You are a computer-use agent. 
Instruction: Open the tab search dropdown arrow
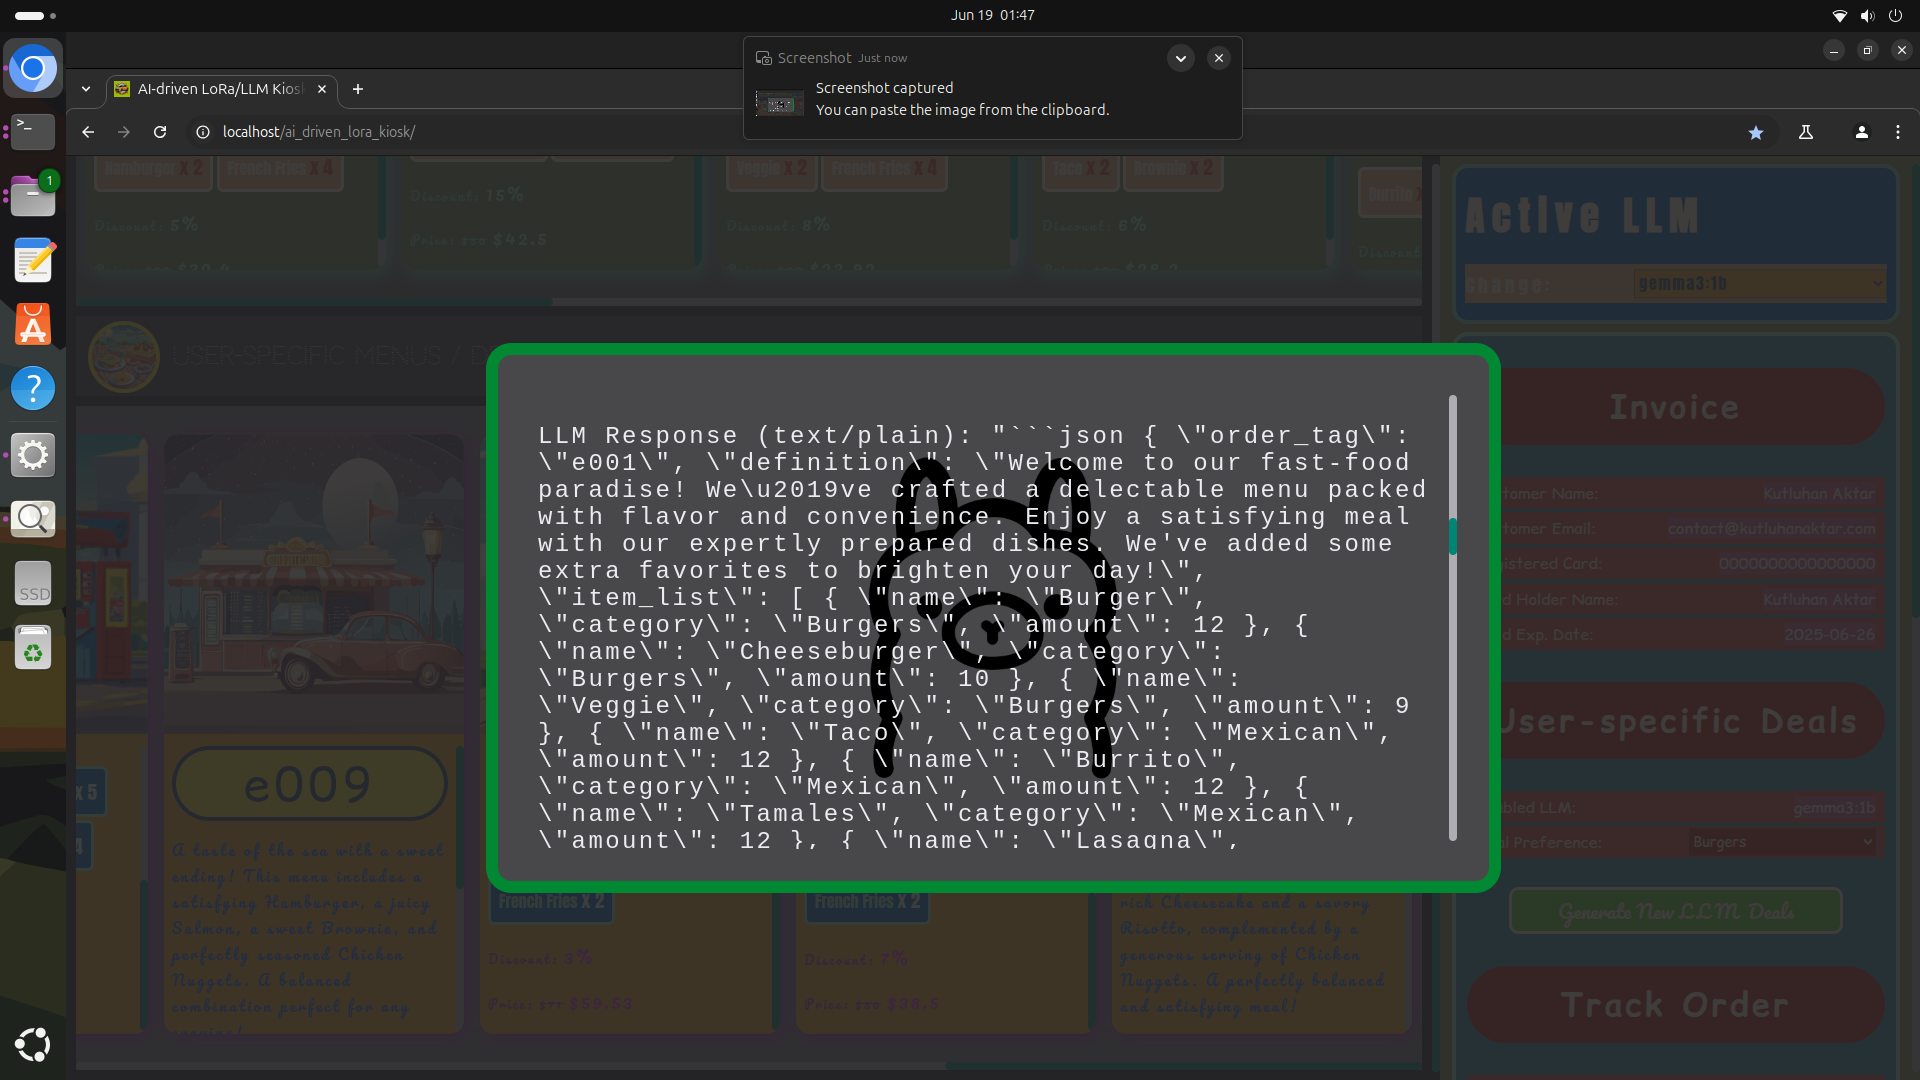(86, 89)
